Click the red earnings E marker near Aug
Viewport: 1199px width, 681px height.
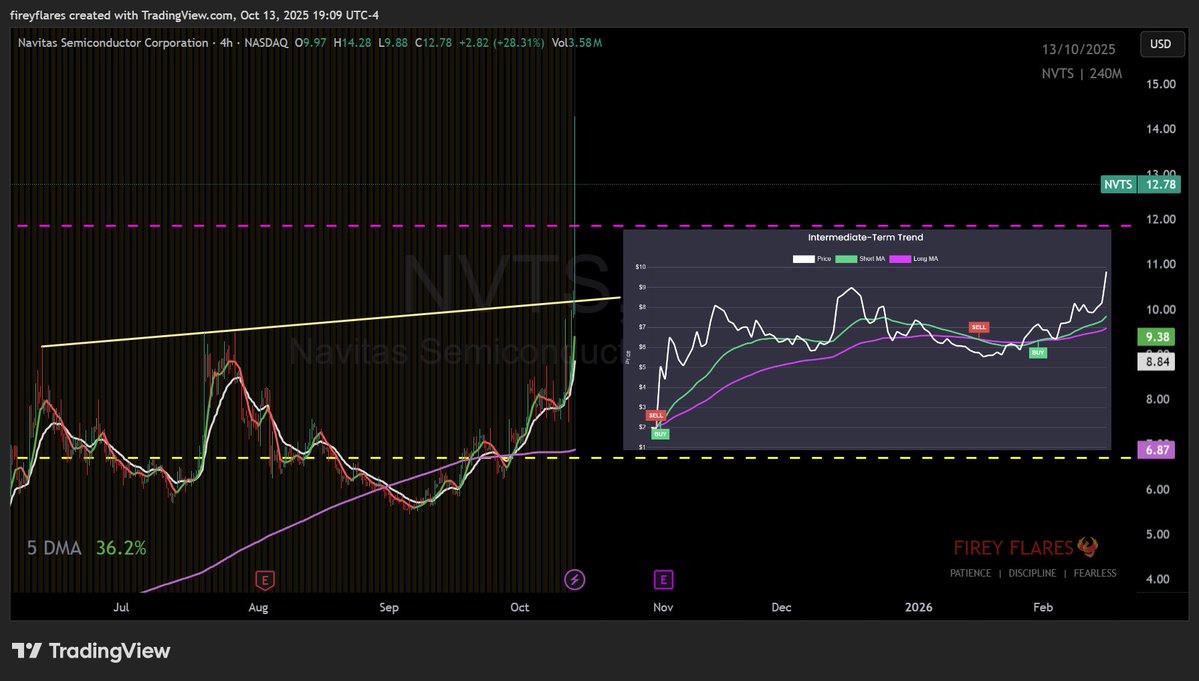[x=265, y=580]
